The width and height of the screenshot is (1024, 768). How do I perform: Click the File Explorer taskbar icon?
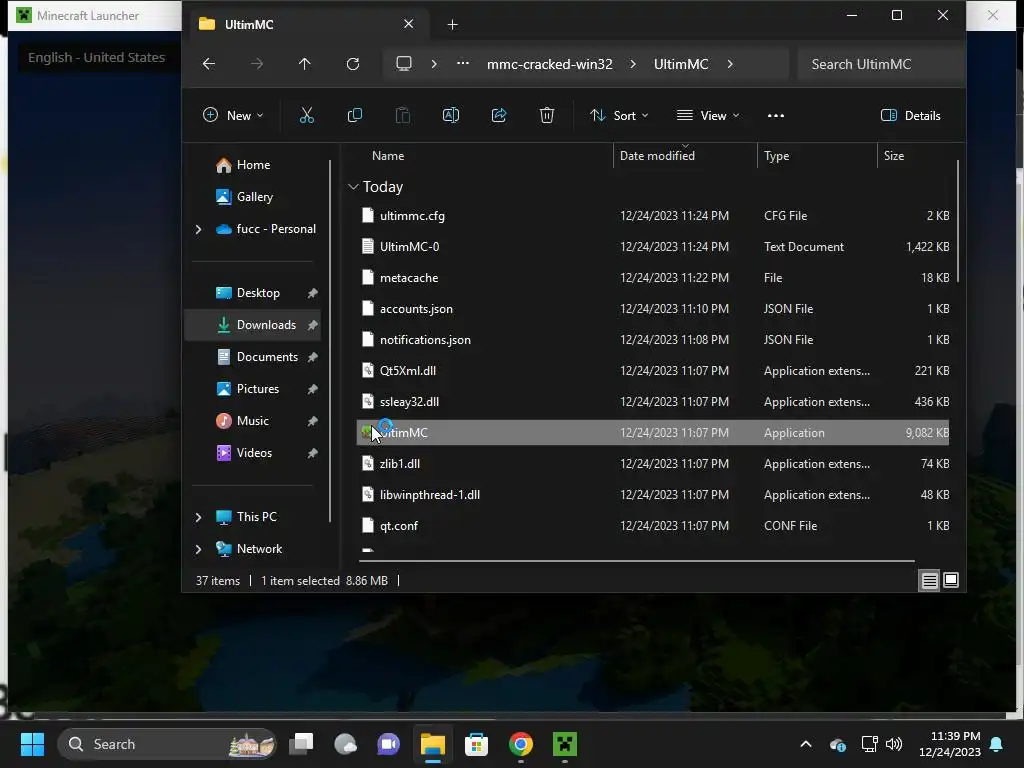pos(432,744)
